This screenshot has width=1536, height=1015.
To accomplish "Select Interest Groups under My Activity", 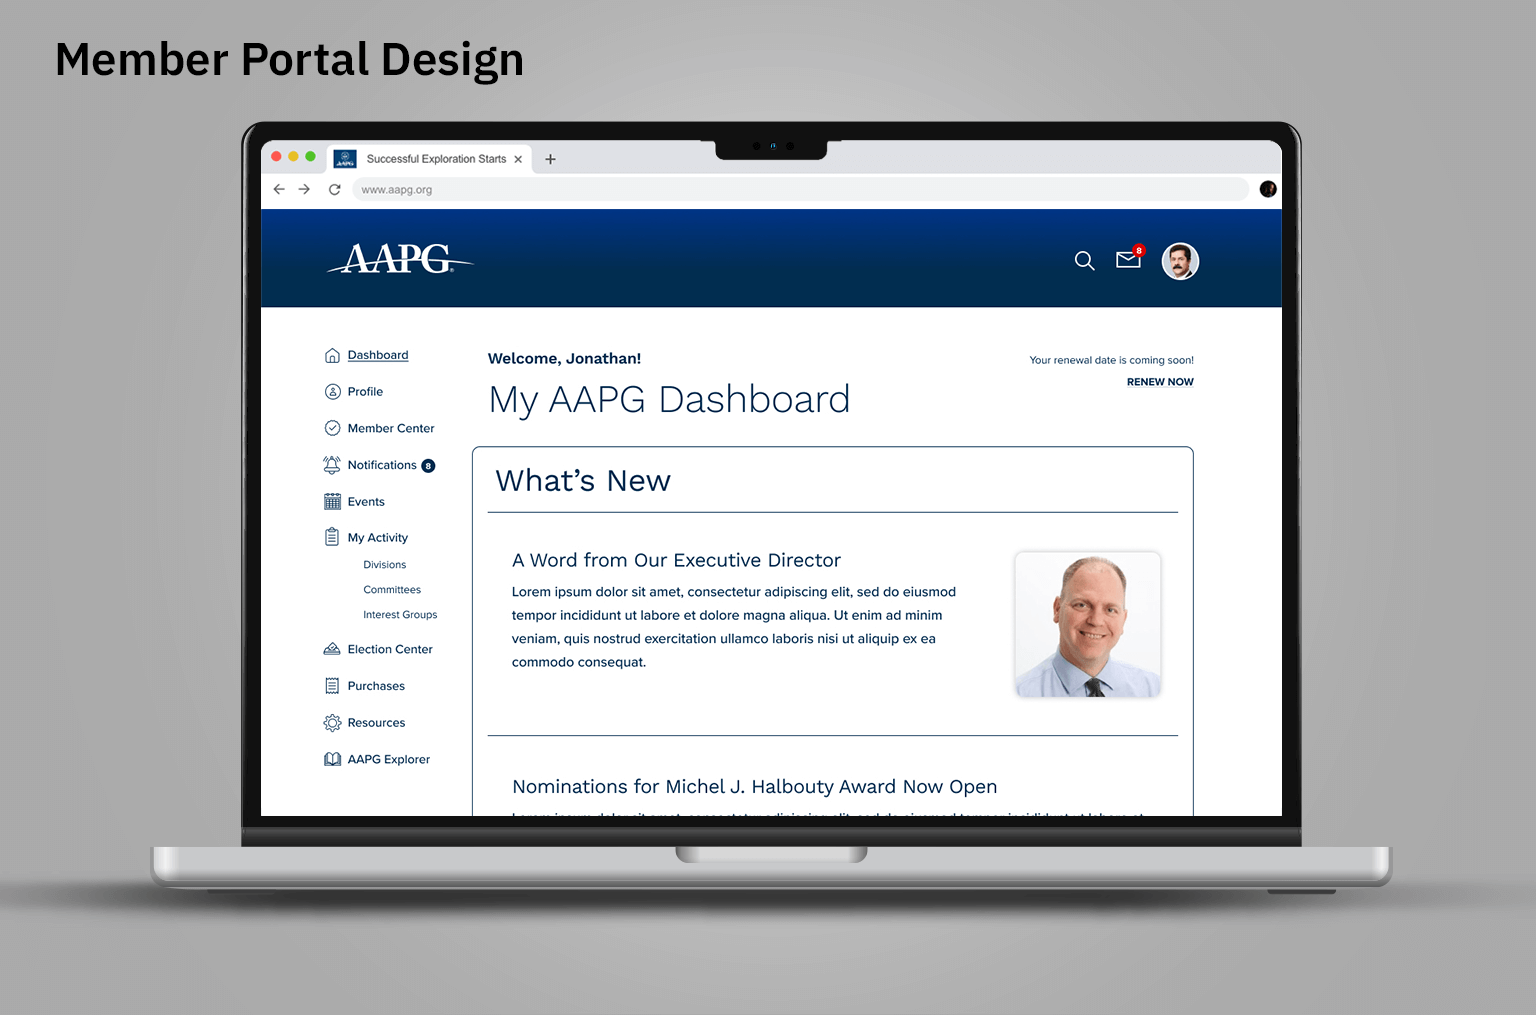I will [400, 615].
